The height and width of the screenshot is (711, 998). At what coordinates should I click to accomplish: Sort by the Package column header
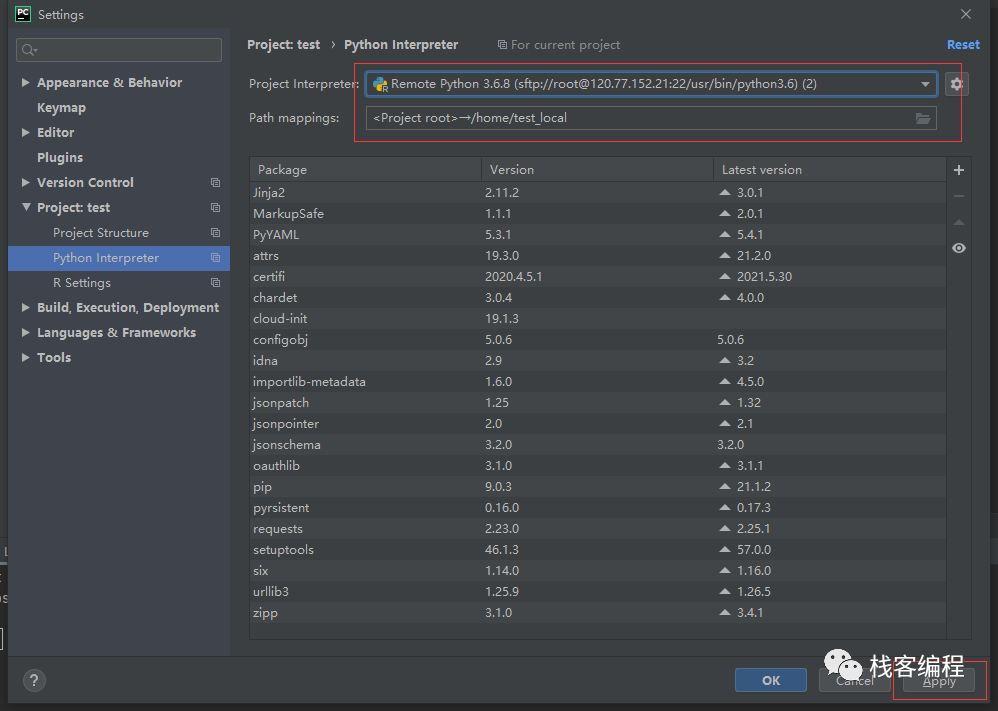[x=365, y=170]
